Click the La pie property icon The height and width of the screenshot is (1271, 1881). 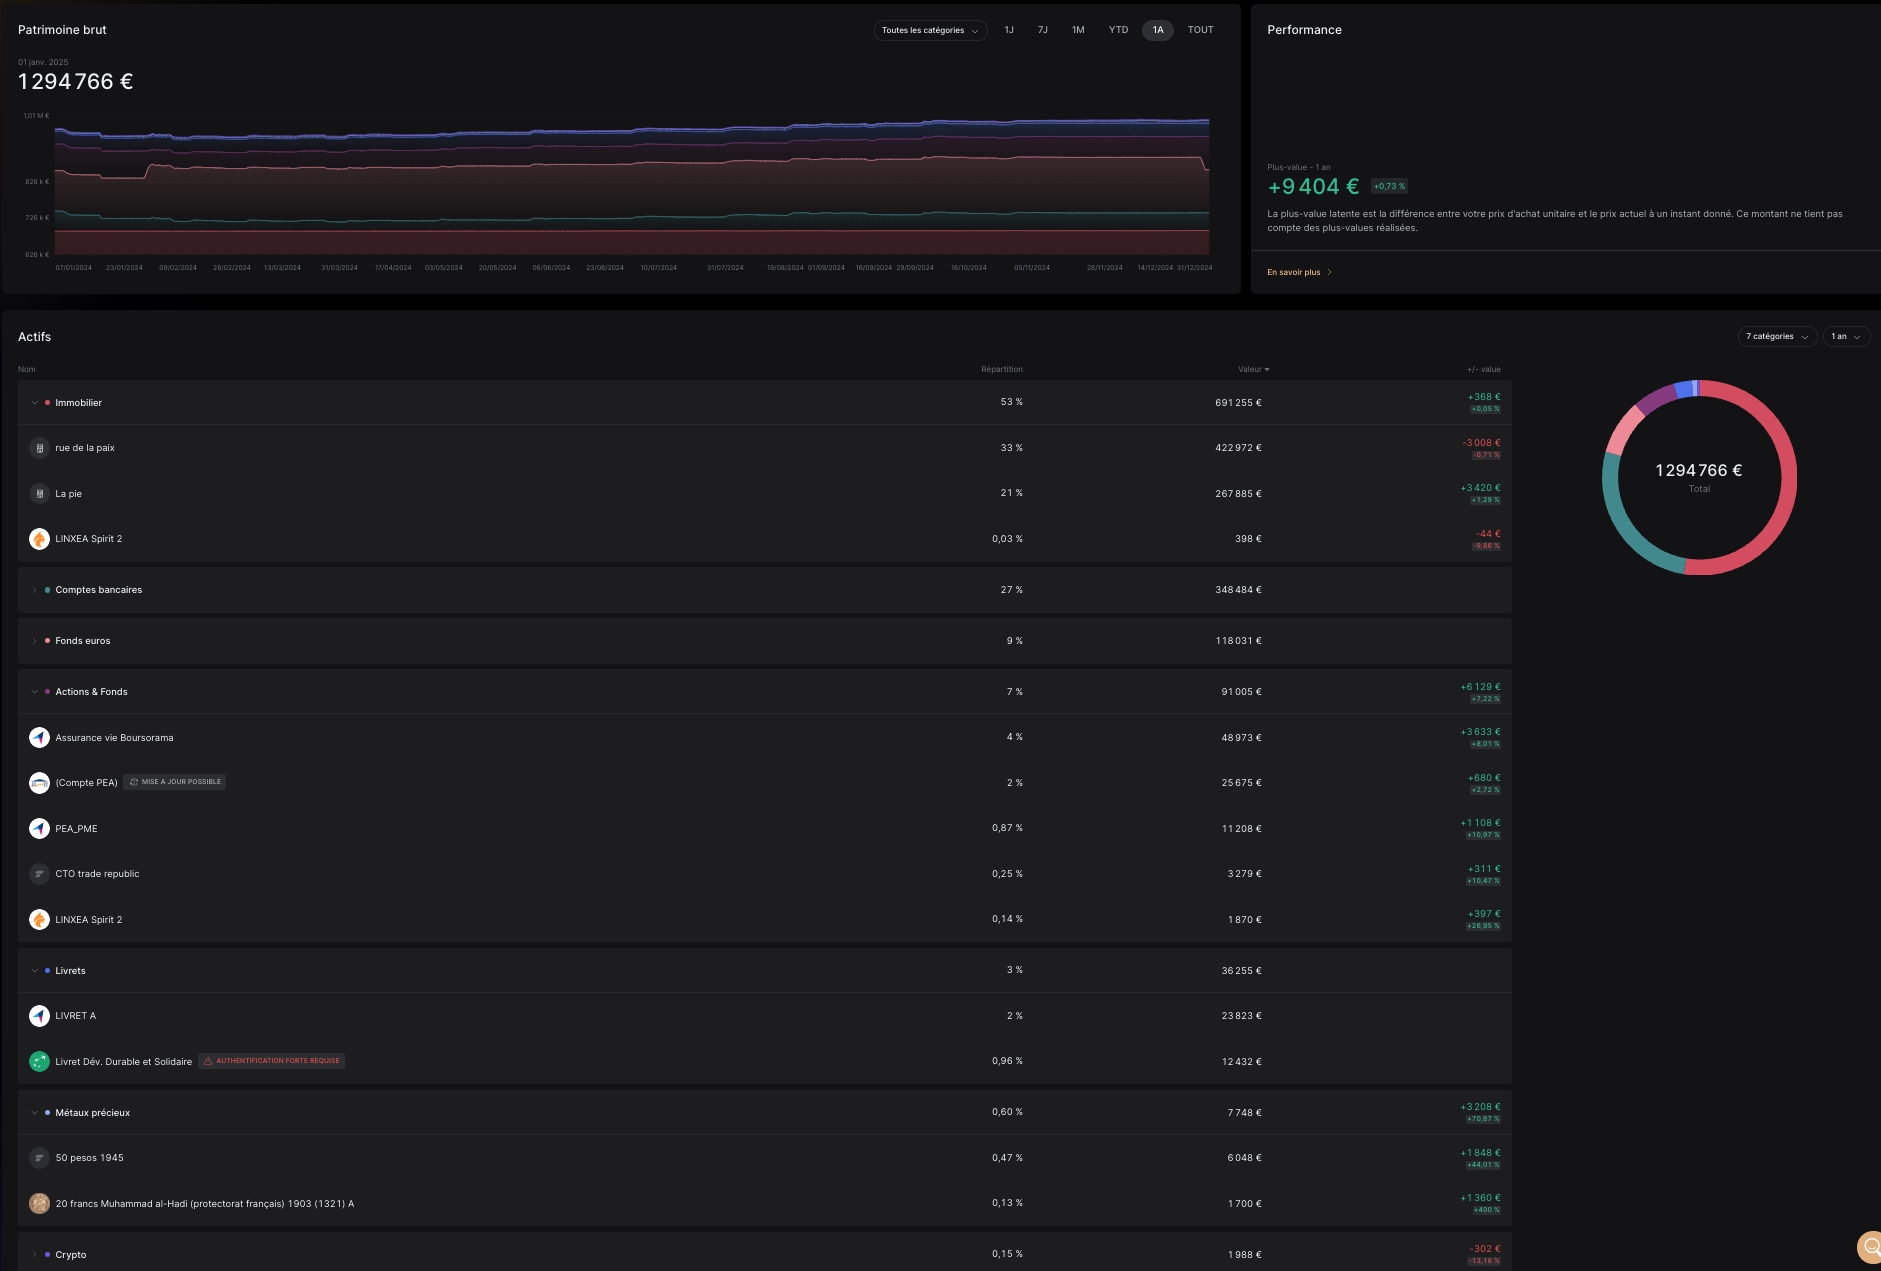coord(39,494)
